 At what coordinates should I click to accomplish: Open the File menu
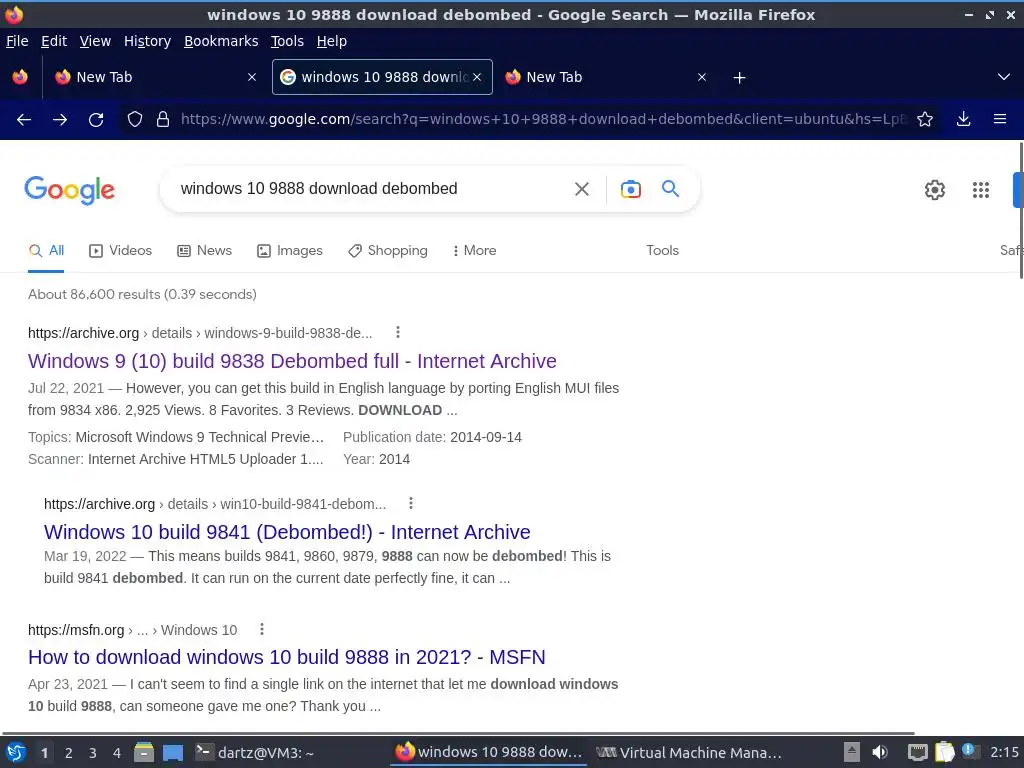point(17,41)
